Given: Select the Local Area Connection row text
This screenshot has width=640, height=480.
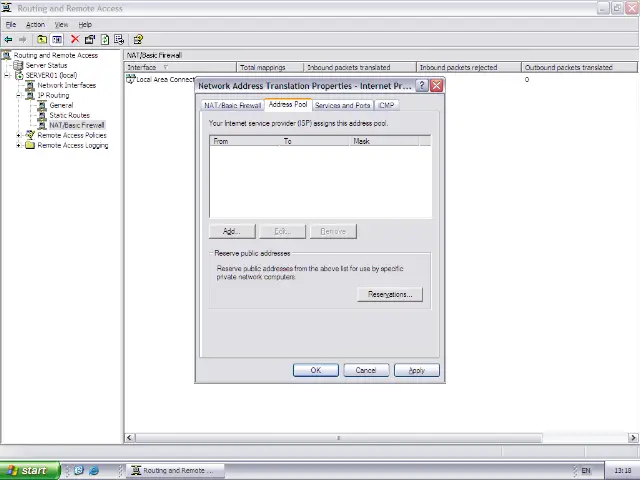Looking at the screenshot, I should tap(165, 79).
